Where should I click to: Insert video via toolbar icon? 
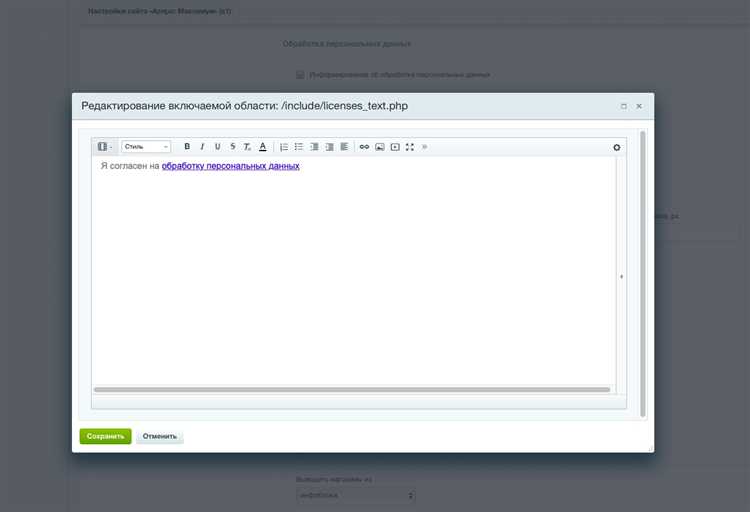tap(395, 147)
